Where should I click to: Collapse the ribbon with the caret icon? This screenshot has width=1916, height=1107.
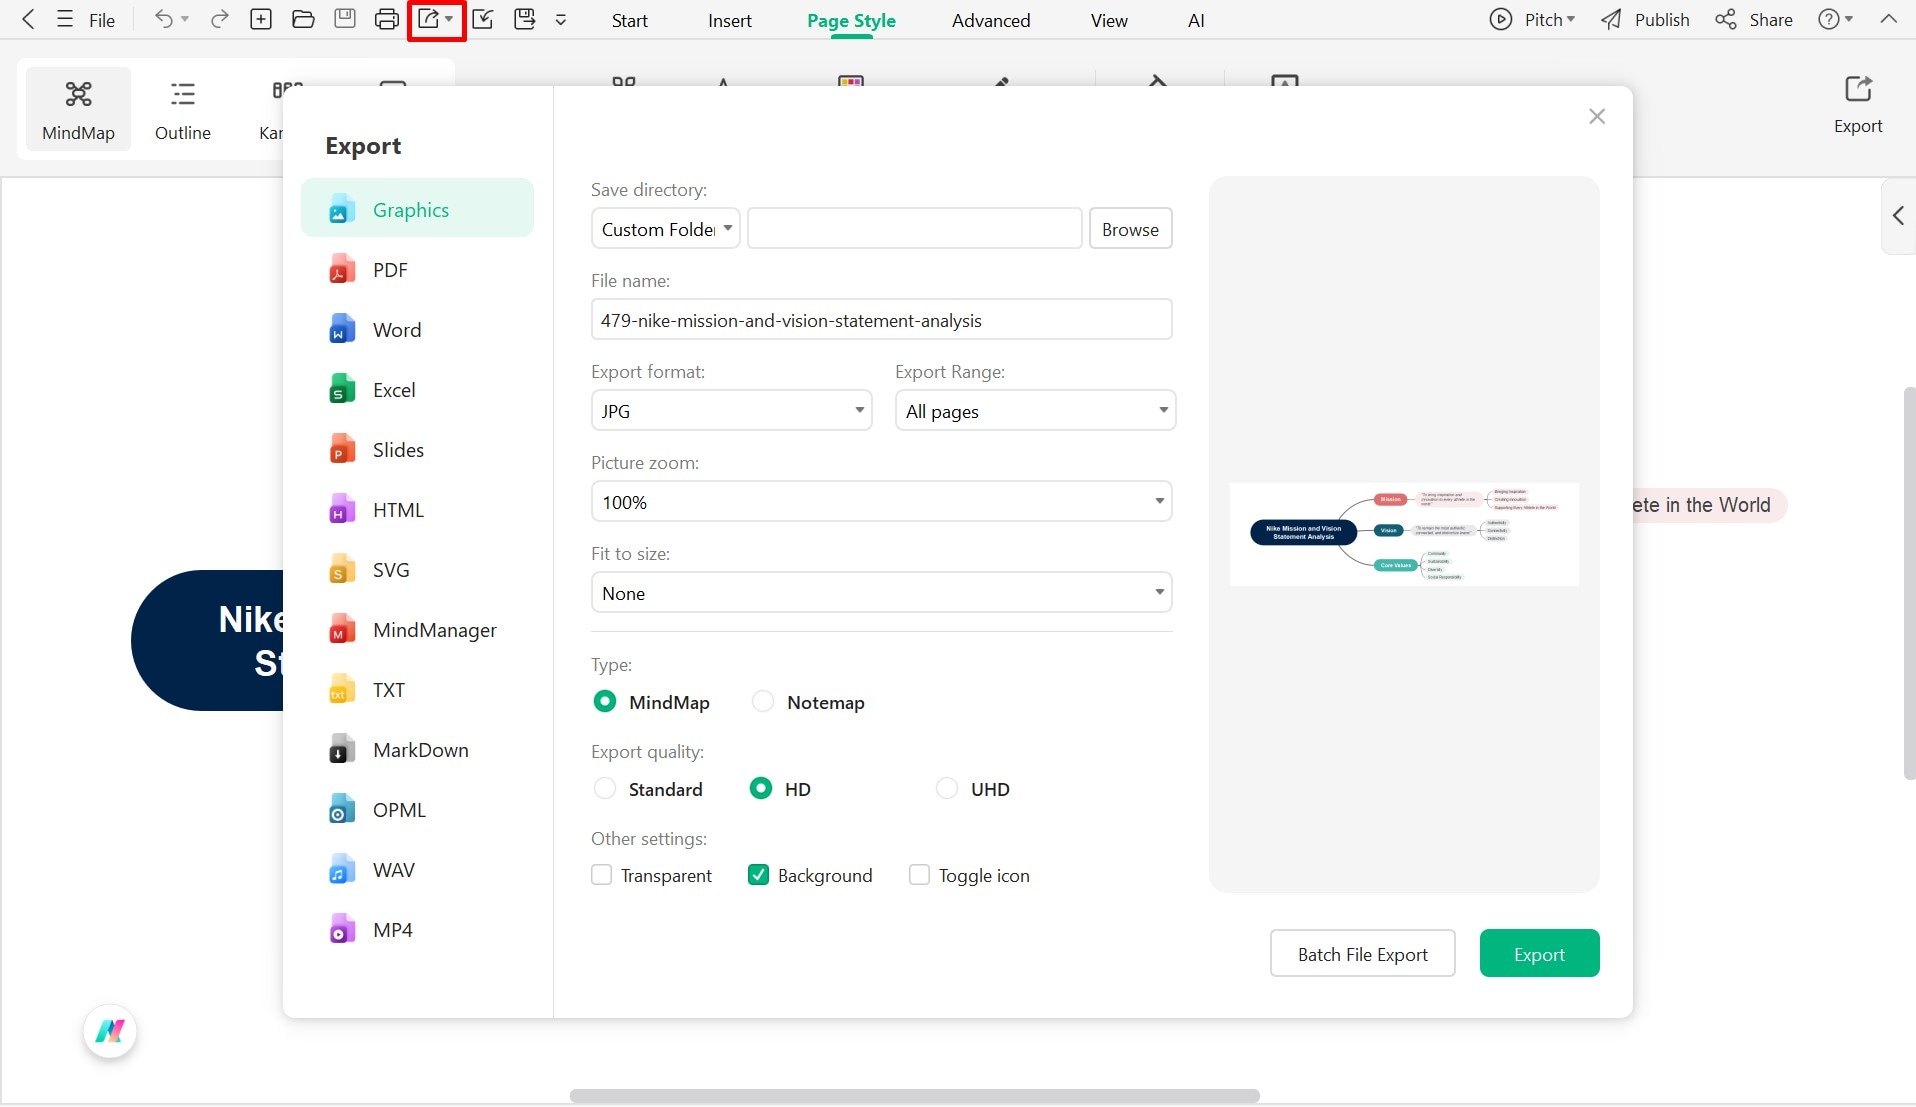(x=1888, y=19)
